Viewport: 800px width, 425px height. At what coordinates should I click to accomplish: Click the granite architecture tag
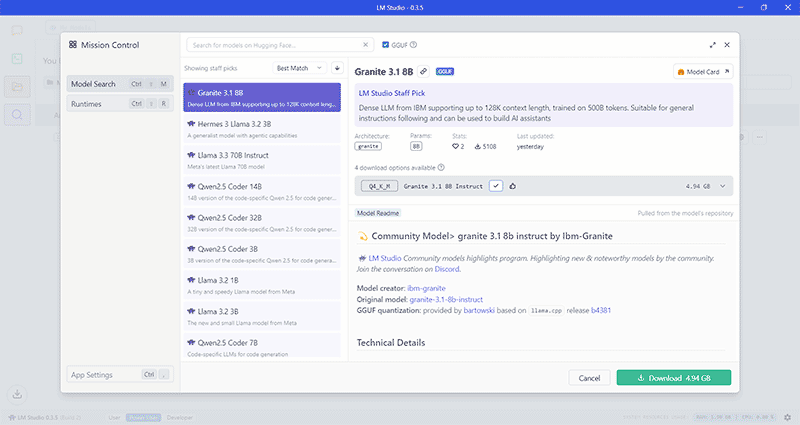(368, 146)
